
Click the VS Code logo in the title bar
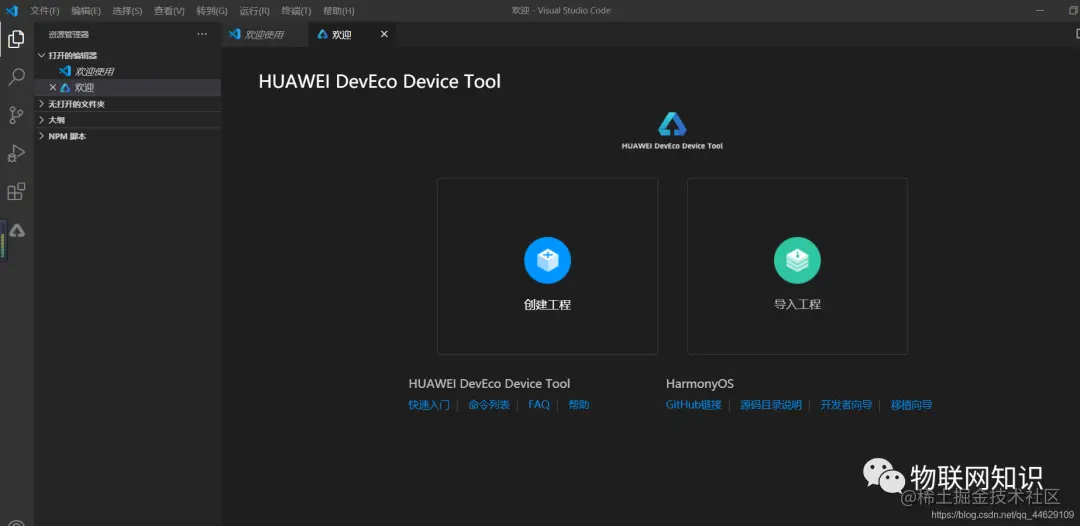tap(12, 10)
